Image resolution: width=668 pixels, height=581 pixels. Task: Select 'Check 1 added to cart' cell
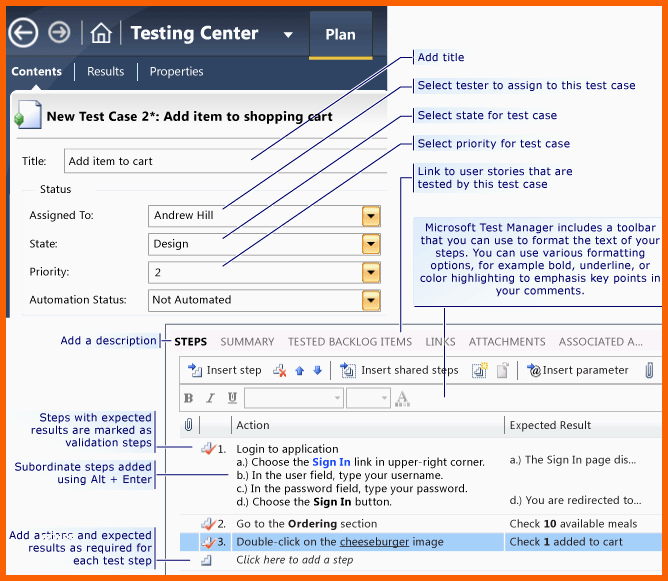(566, 542)
